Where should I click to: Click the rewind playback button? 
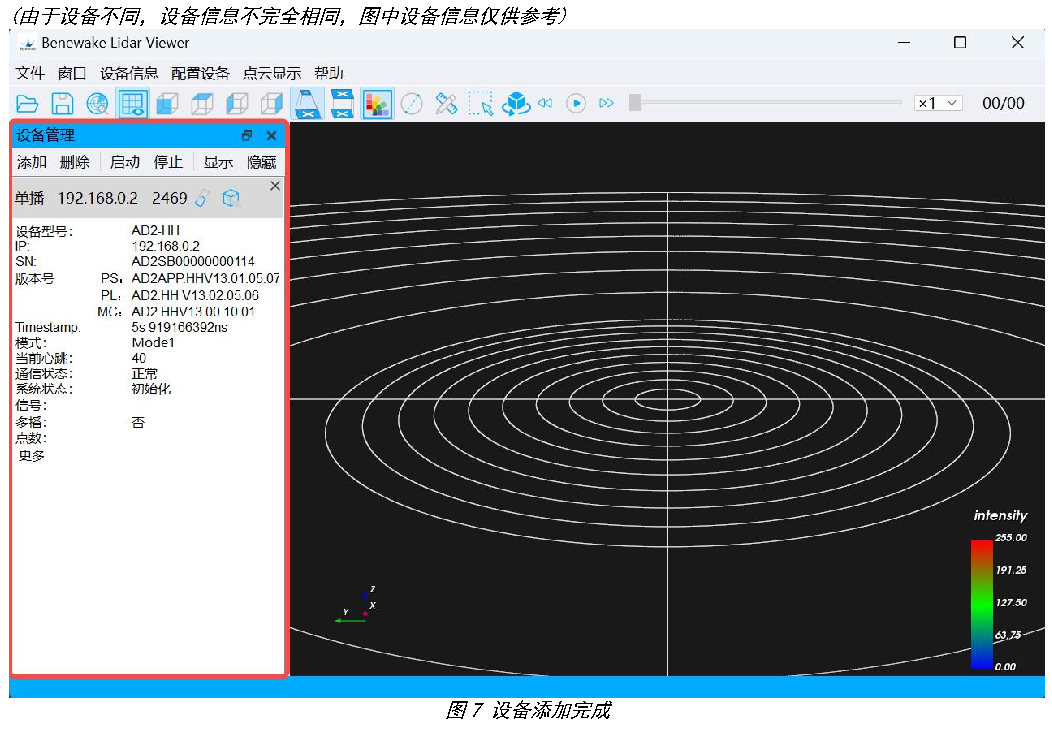(545, 103)
